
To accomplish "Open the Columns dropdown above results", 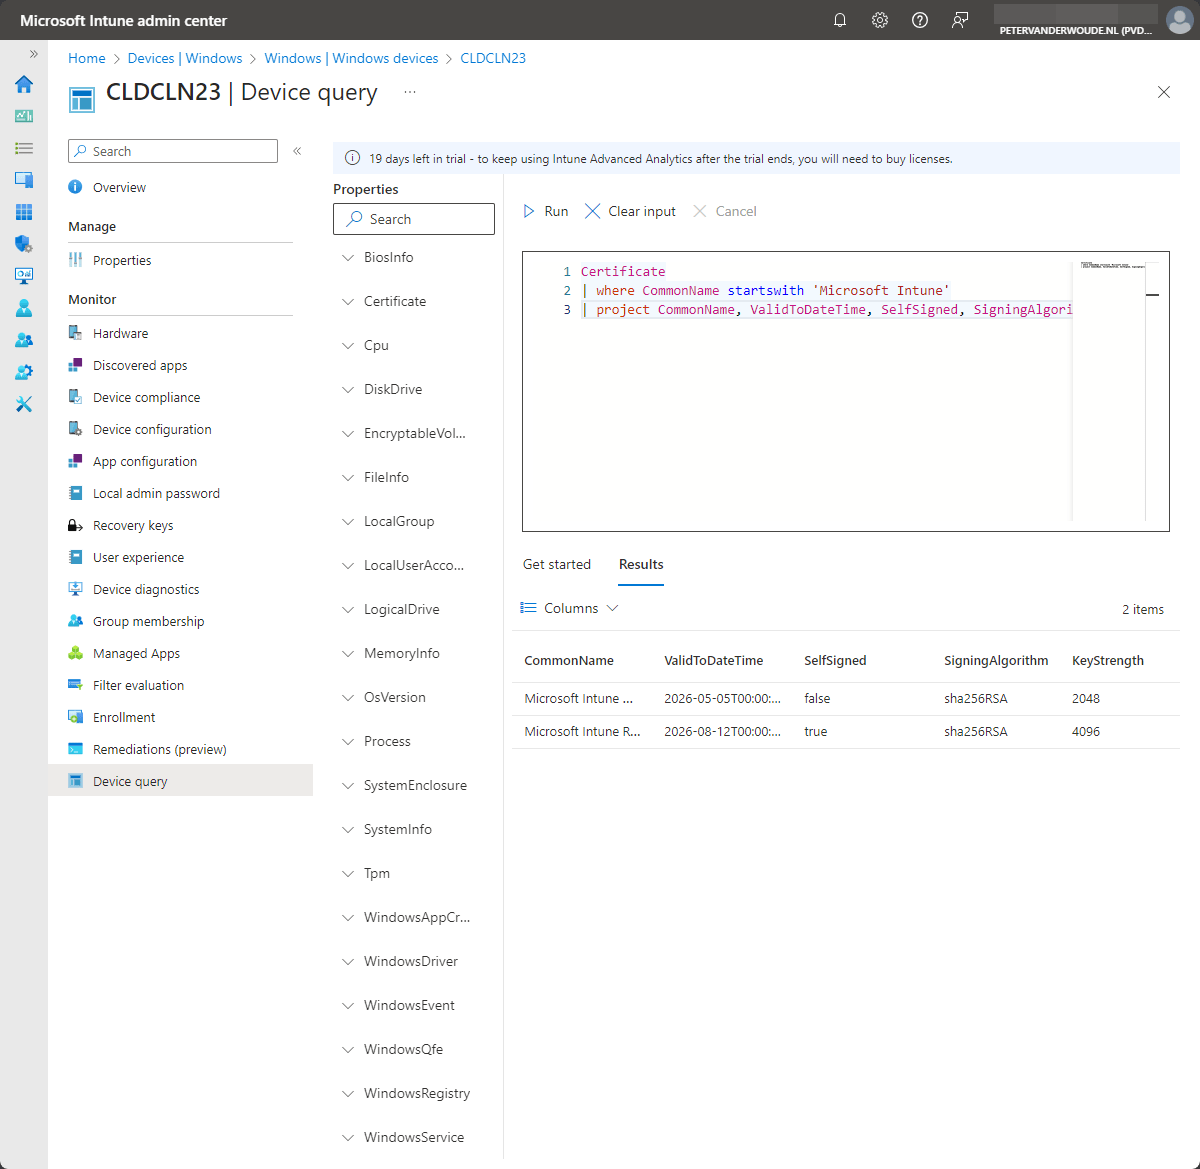I will click(569, 608).
